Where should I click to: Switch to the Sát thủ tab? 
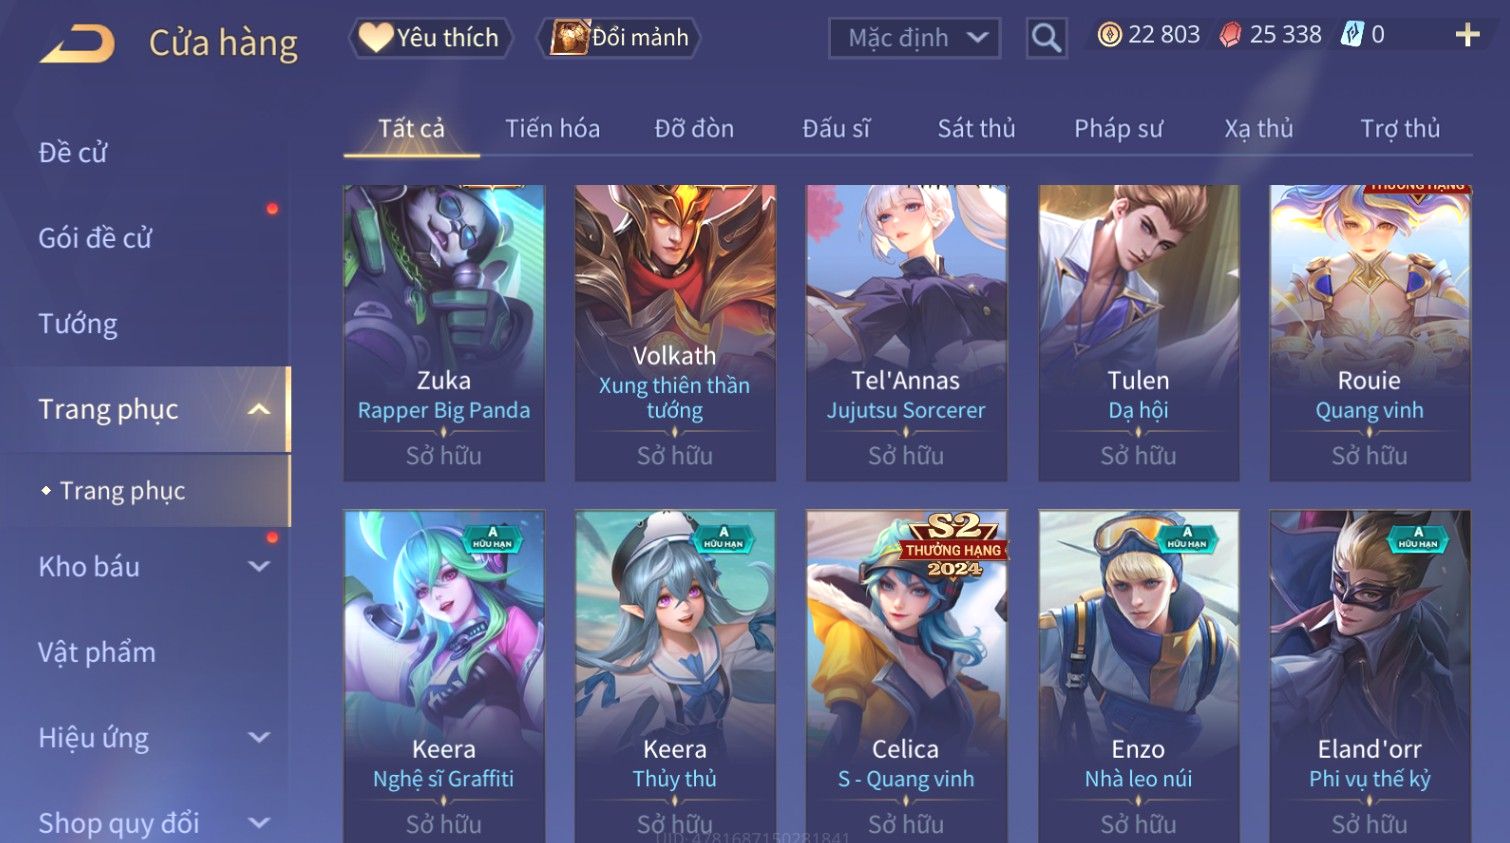[976, 128]
